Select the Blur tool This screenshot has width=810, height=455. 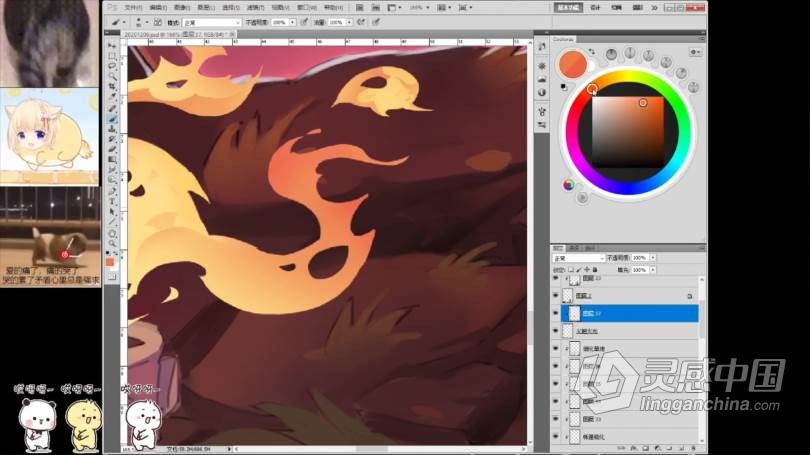112,170
